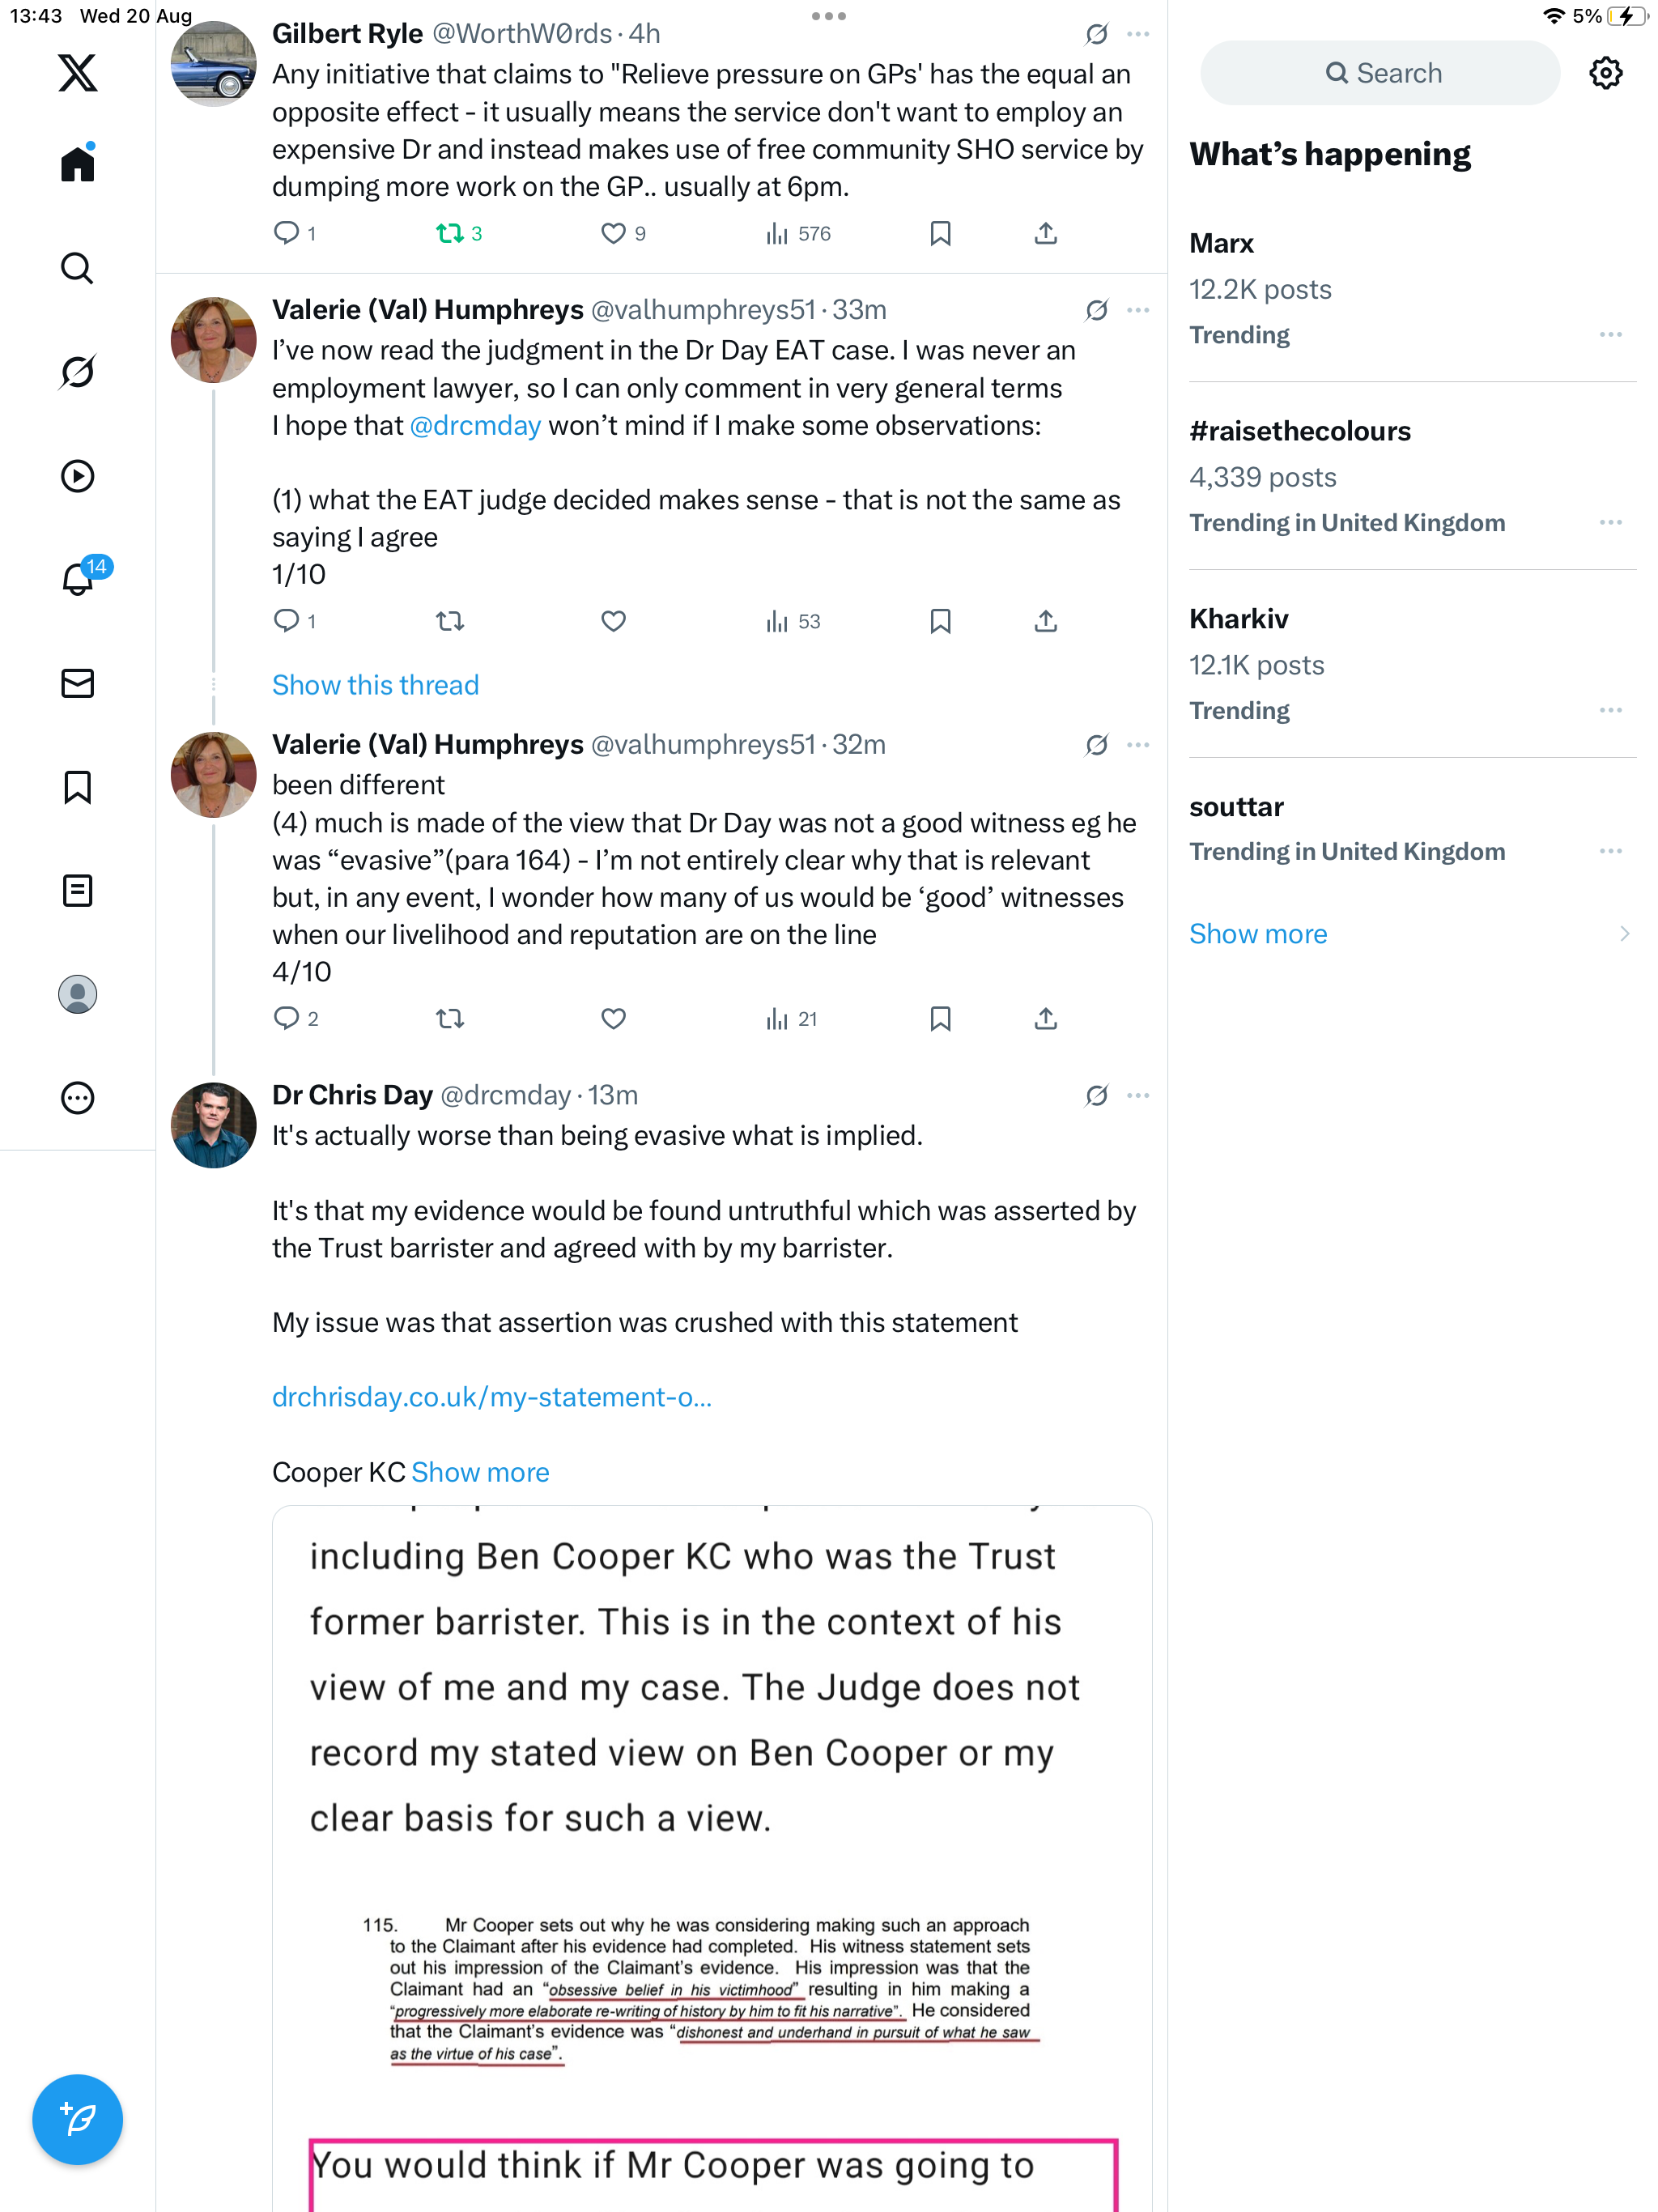This screenshot has width=1658, height=2212.
Task: Expand Show more trends list
Action: [1258, 934]
